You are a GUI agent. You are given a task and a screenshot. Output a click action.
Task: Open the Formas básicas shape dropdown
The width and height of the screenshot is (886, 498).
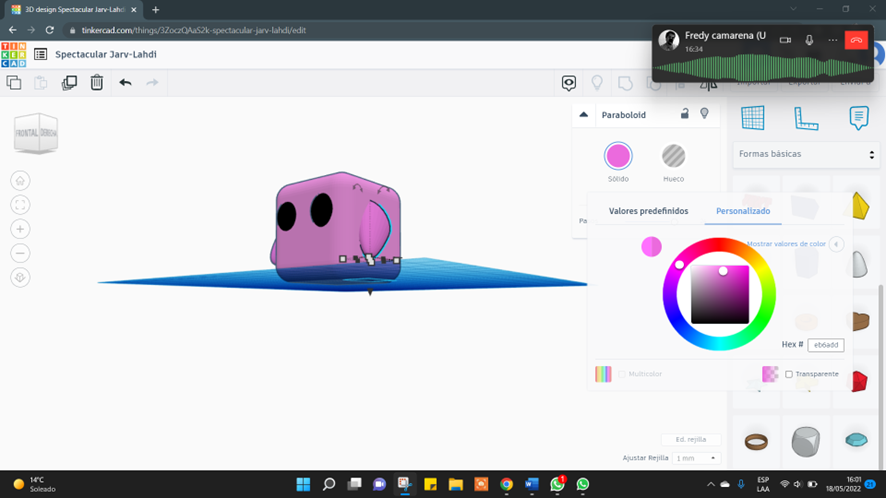pos(806,154)
